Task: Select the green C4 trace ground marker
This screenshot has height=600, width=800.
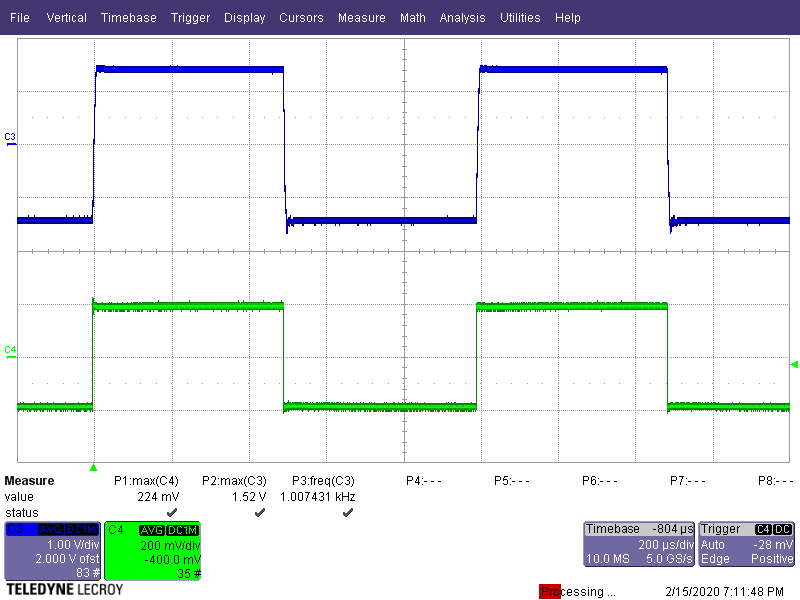Action: point(10,353)
